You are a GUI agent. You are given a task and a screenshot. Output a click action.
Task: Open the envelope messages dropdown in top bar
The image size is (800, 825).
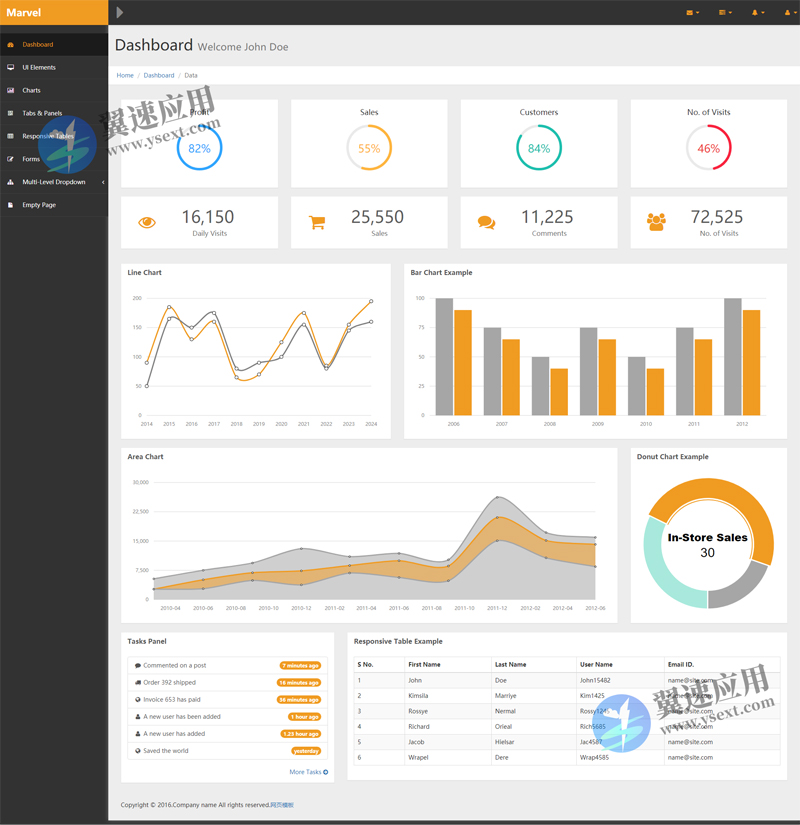692,13
